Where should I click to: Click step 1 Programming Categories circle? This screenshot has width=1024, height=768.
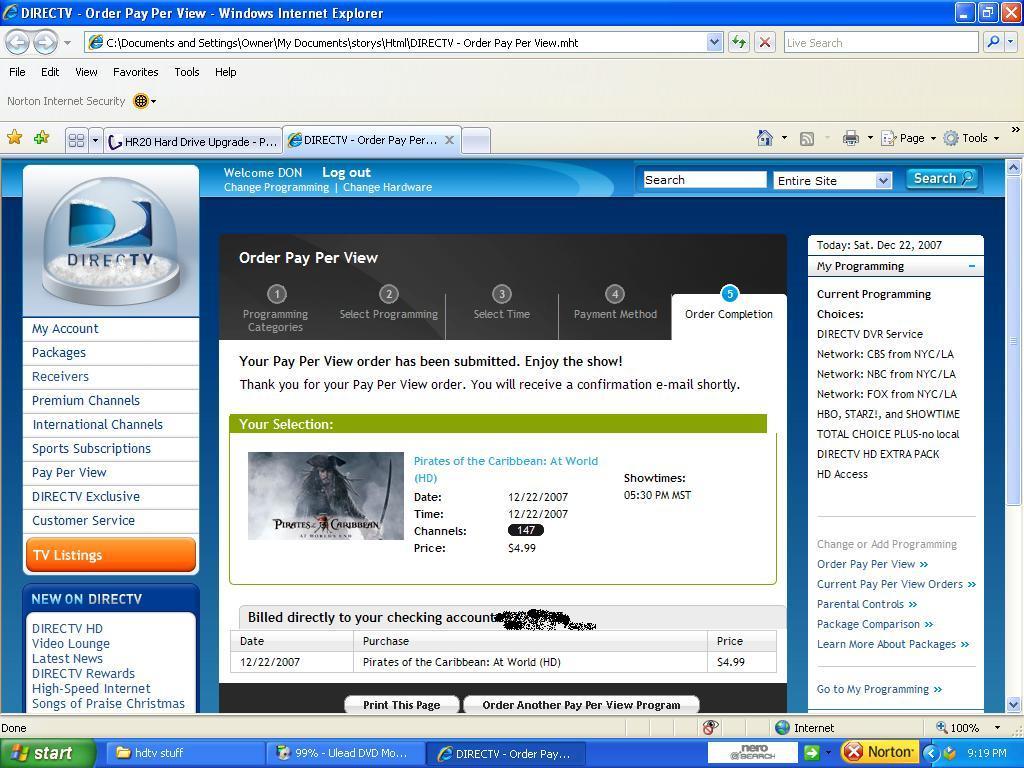point(277,294)
